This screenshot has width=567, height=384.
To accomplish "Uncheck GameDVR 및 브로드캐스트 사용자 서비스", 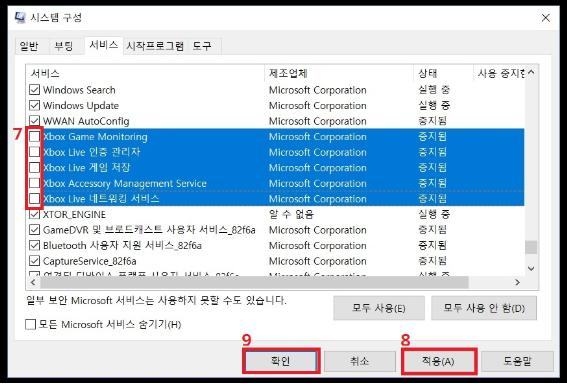I will coord(34,230).
